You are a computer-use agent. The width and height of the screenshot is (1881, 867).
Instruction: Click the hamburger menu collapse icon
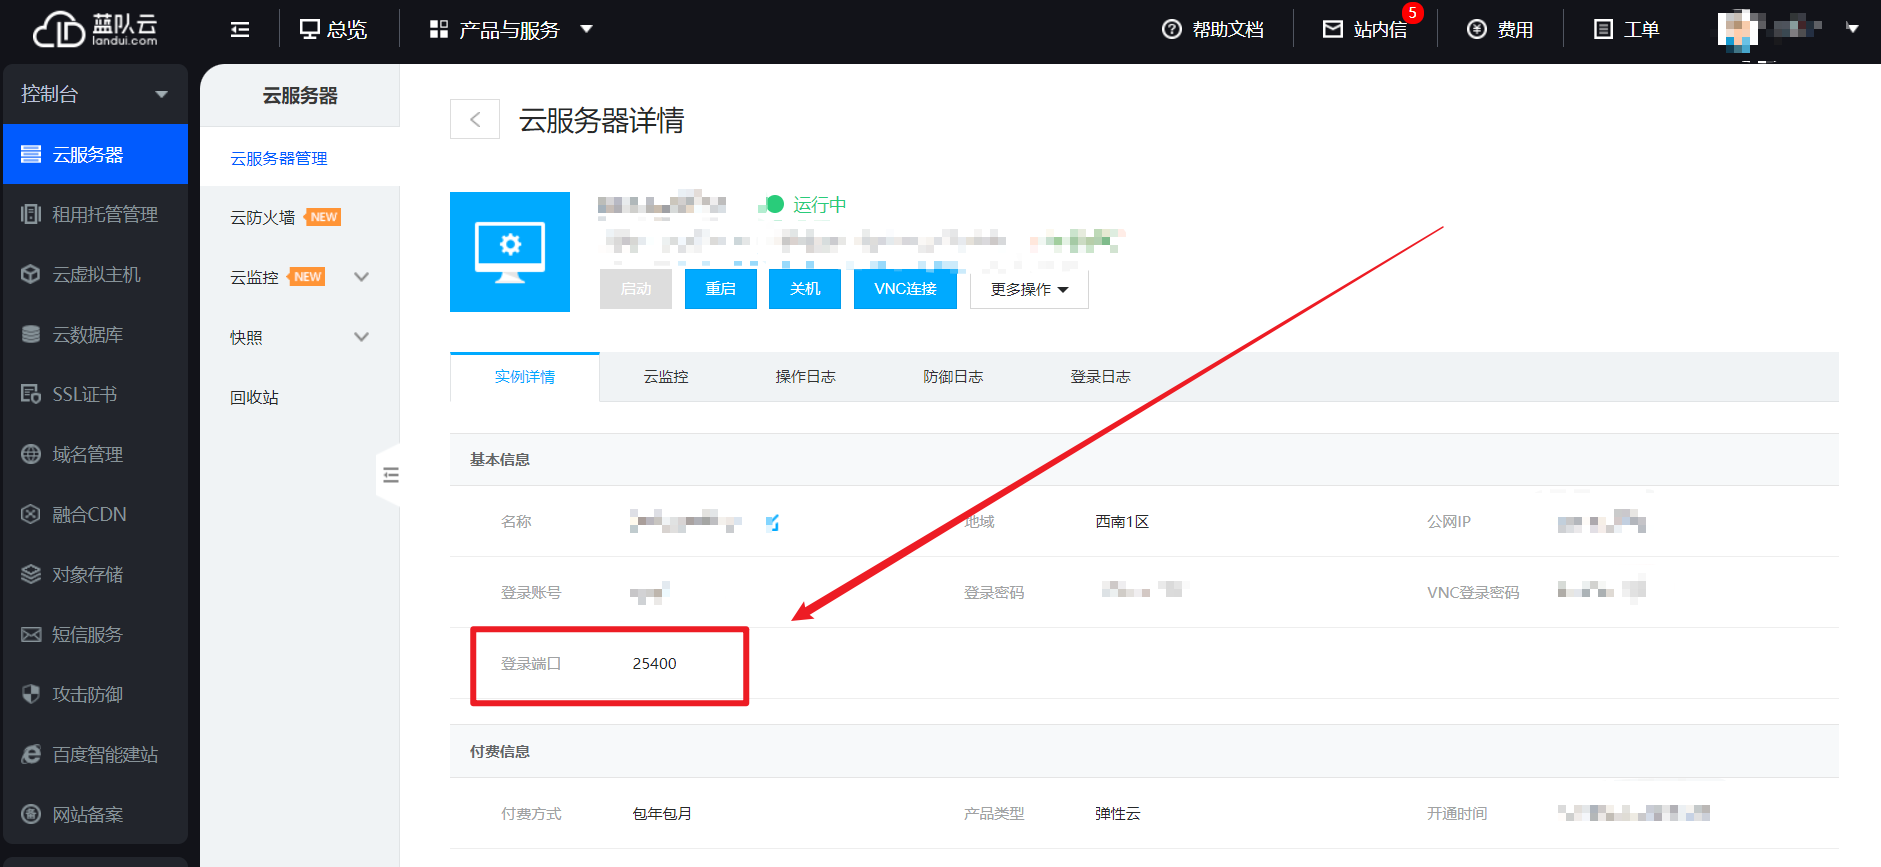pyautogui.click(x=240, y=30)
